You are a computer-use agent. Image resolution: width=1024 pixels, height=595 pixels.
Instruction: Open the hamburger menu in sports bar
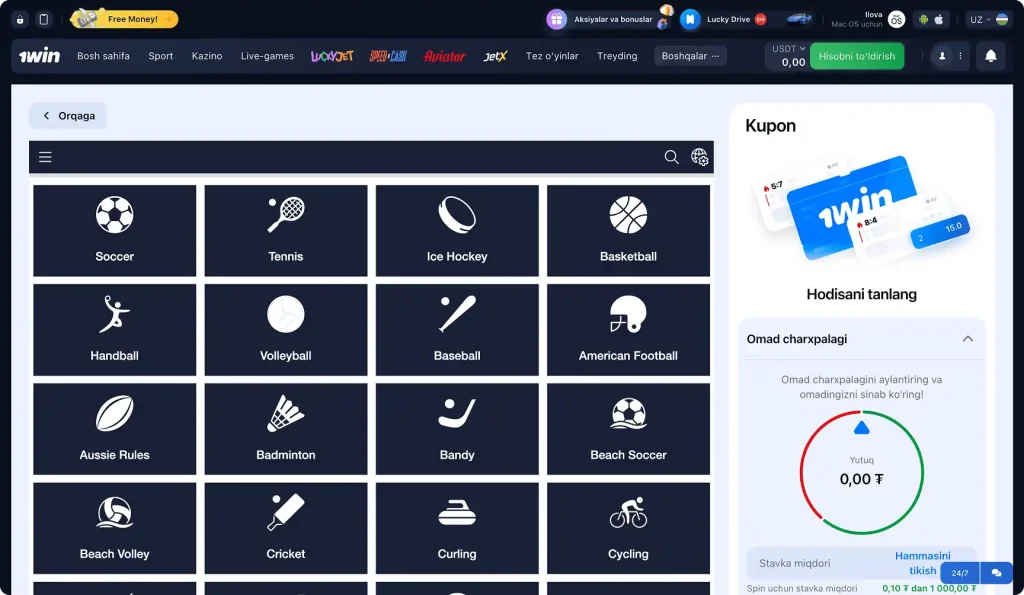click(x=45, y=157)
